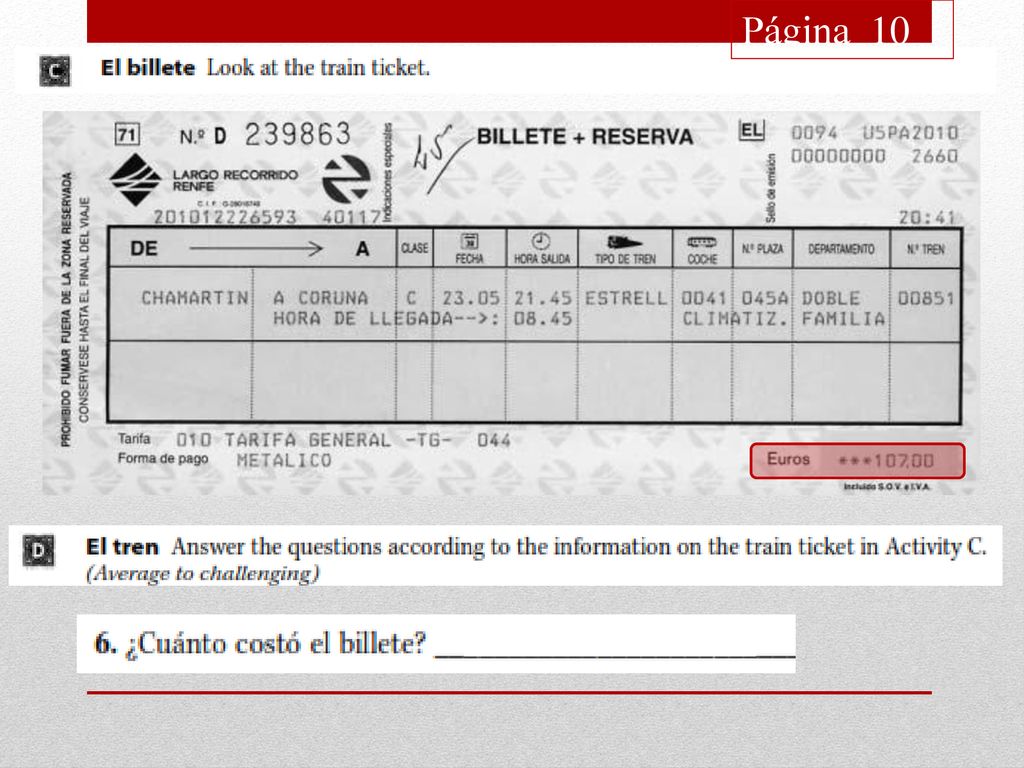Click 'BILLETE + RESERVA' title
Viewport: 1024px width, 768px height.
585,136
